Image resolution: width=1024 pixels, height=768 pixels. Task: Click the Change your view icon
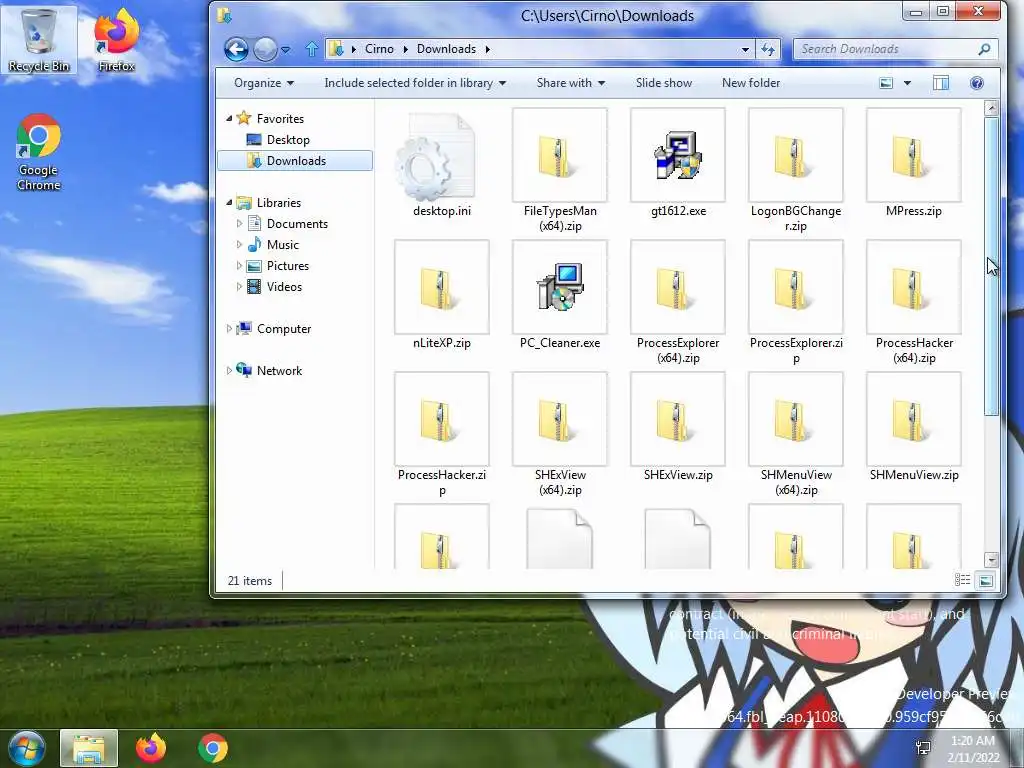point(886,83)
